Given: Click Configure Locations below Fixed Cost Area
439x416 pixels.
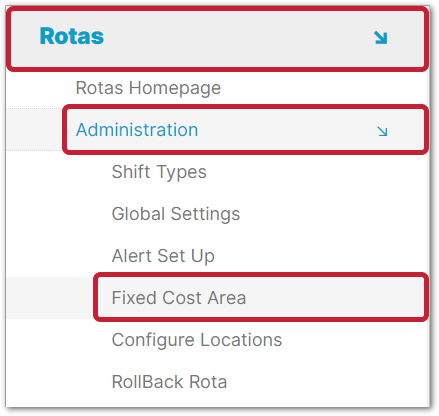Looking at the screenshot, I should (197, 340).
